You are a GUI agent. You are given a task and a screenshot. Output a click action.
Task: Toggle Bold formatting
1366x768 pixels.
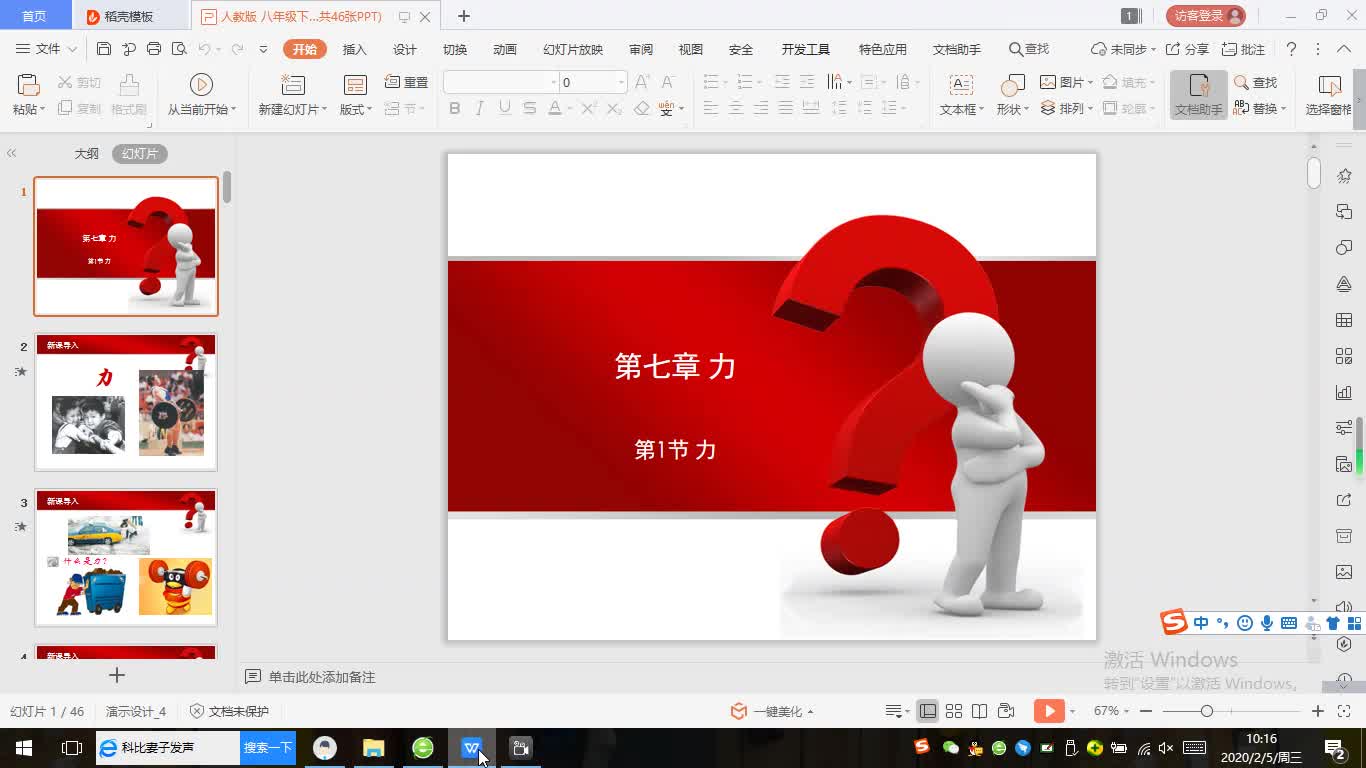(x=455, y=108)
